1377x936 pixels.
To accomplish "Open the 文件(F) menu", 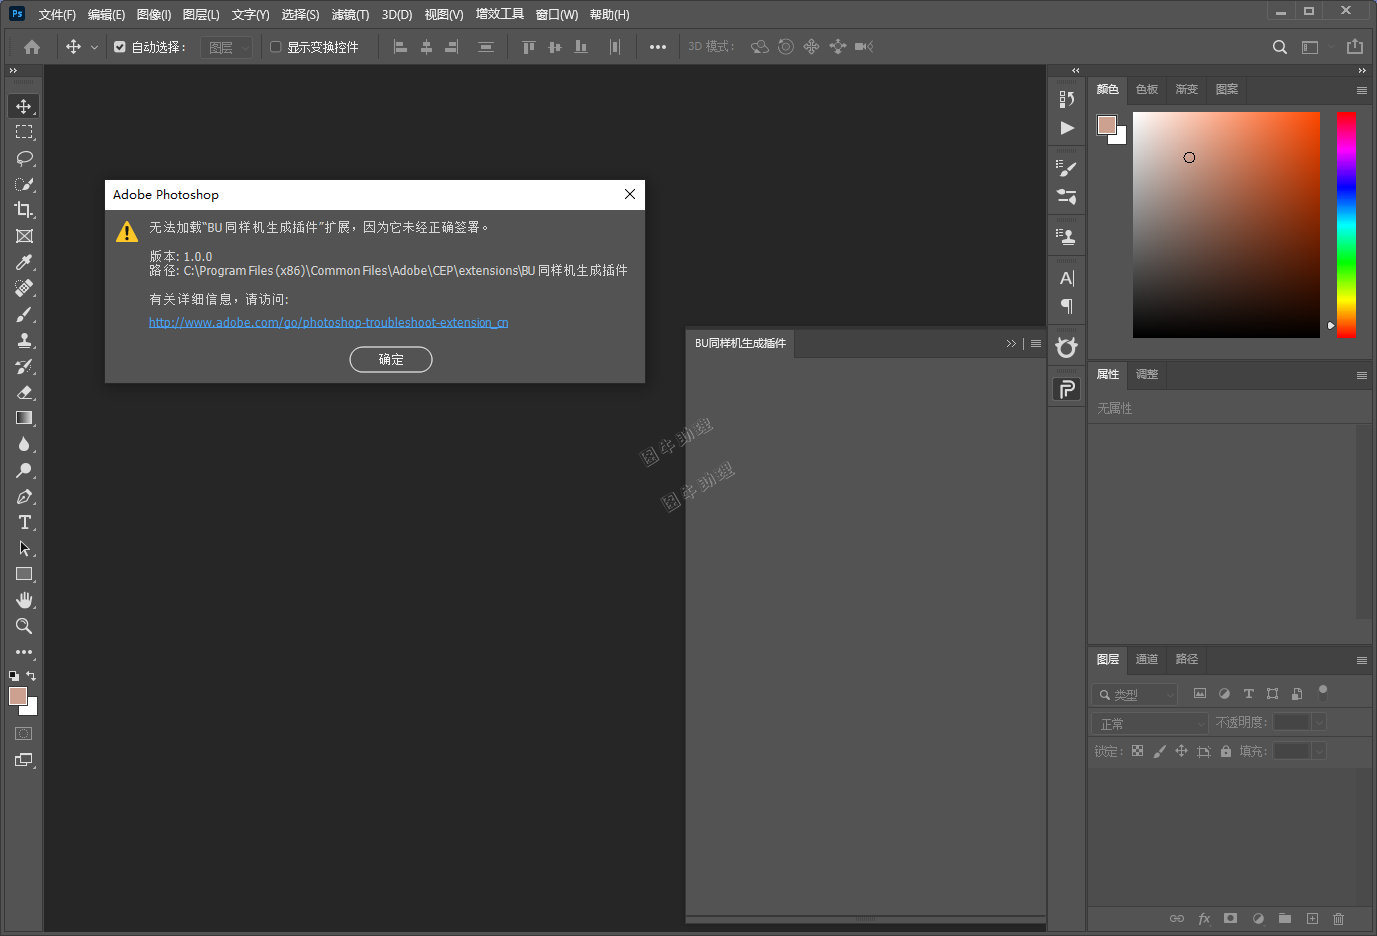I will pyautogui.click(x=57, y=15).
